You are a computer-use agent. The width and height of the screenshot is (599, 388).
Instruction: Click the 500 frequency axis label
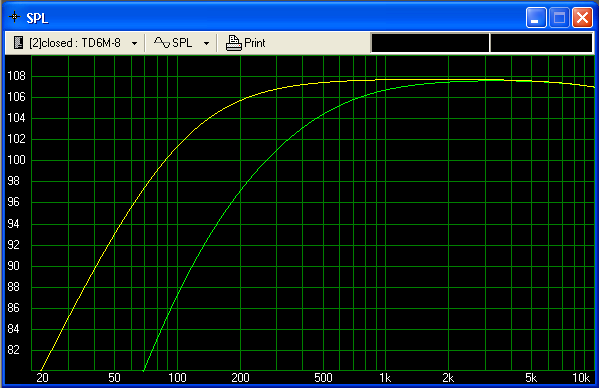click(x=323, y=378)
